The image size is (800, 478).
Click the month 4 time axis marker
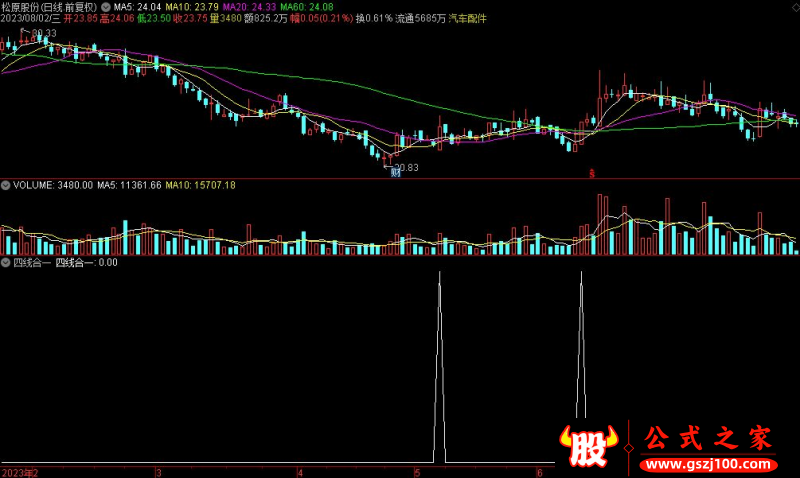pos(301,473)
